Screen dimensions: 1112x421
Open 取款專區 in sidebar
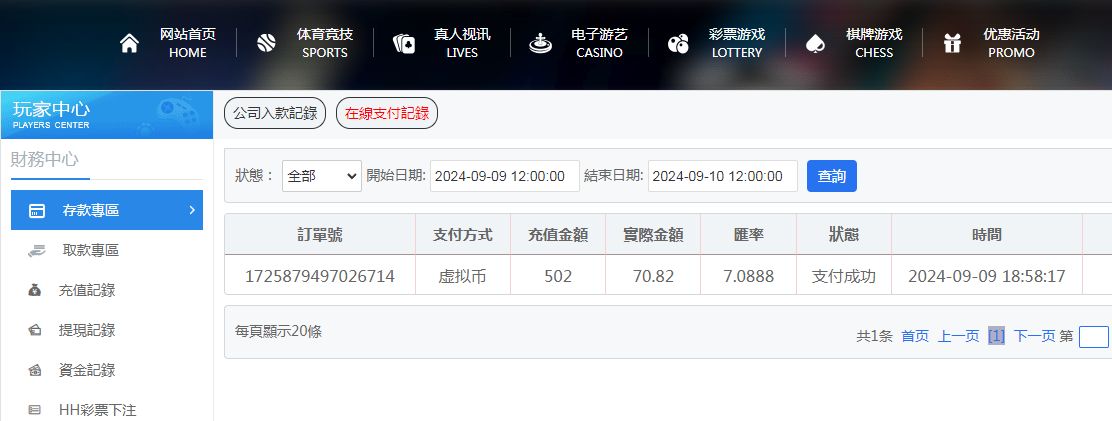pos(90,251)
